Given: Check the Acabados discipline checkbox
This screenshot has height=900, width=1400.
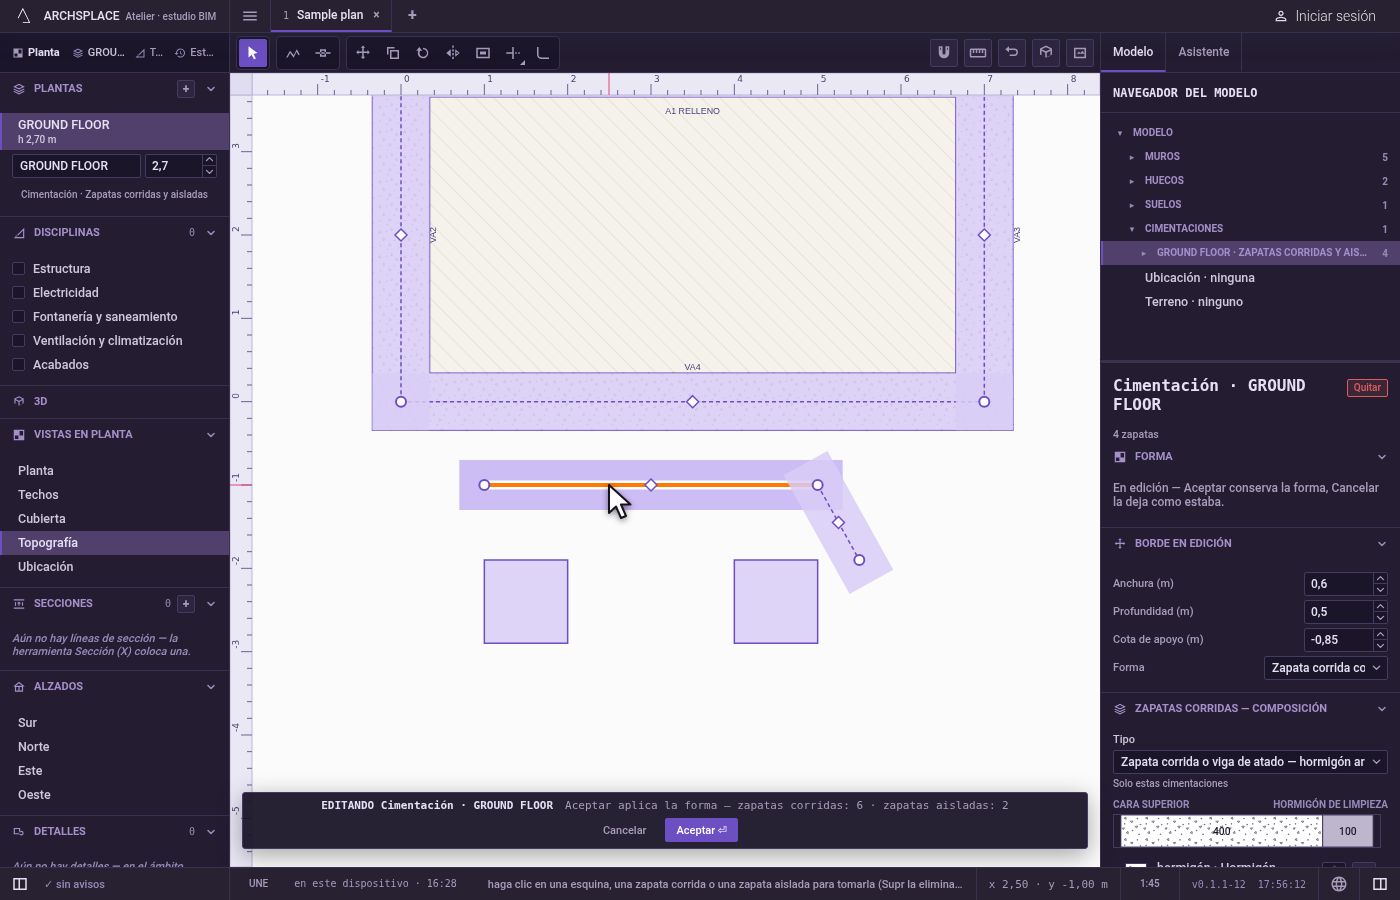Looking at the screenshot, I should [x=18, y=365].
